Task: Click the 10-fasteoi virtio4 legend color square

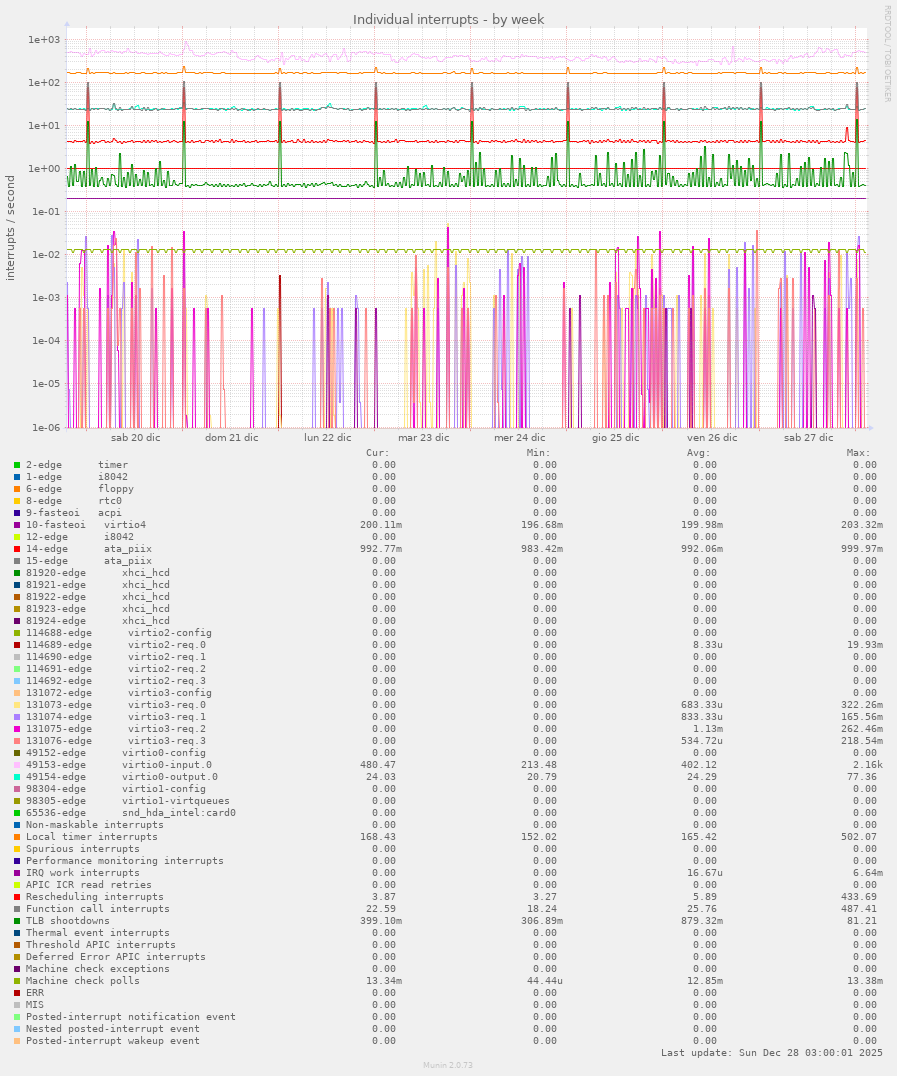Action: click(x=17, y=525)
